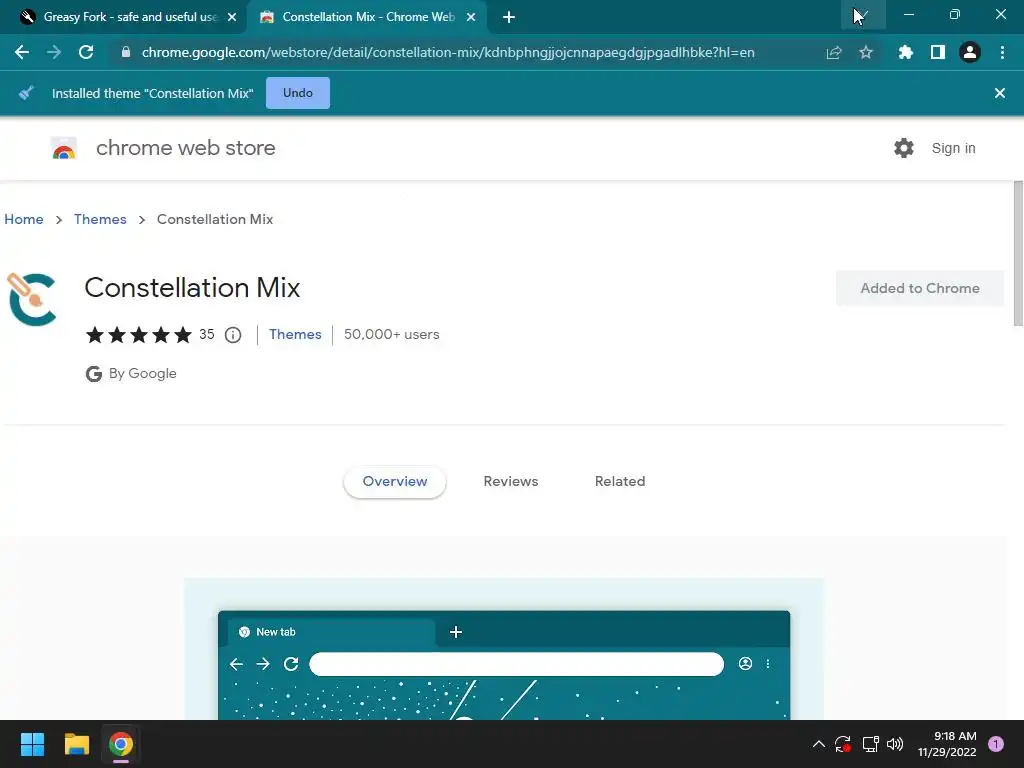
Task: Dismiss the installed theme infobar
Action: (x=999, y=93)
